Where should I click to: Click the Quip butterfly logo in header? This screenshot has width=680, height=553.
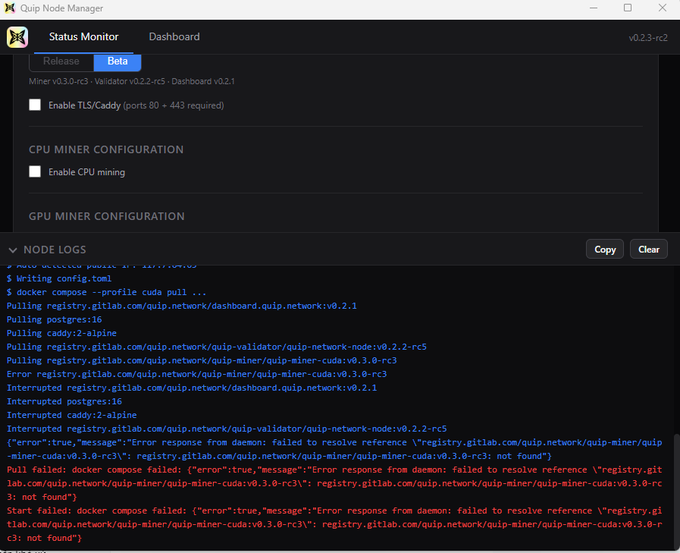pos(17,37)
